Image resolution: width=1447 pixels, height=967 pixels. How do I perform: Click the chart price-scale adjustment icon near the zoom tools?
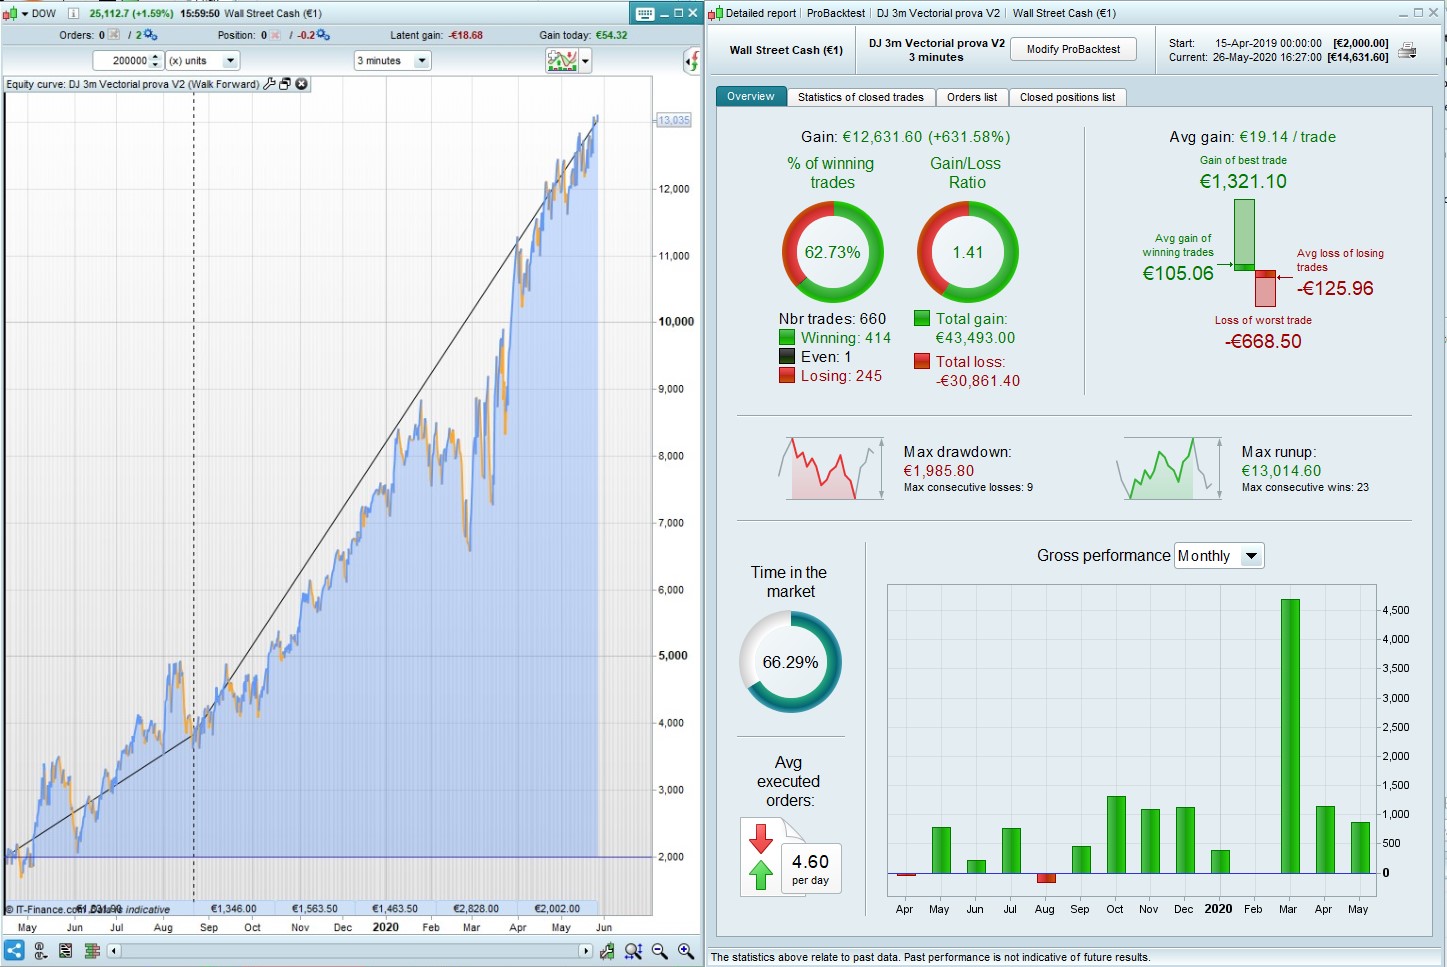pos(607,951)
